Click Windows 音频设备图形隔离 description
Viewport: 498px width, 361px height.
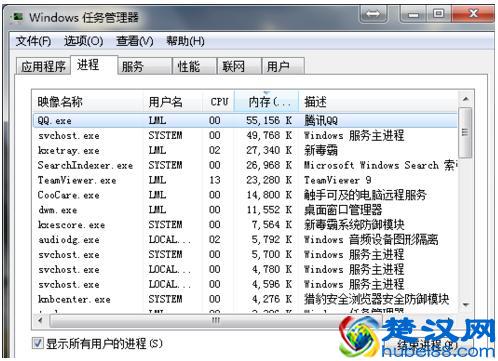(371, 240)
